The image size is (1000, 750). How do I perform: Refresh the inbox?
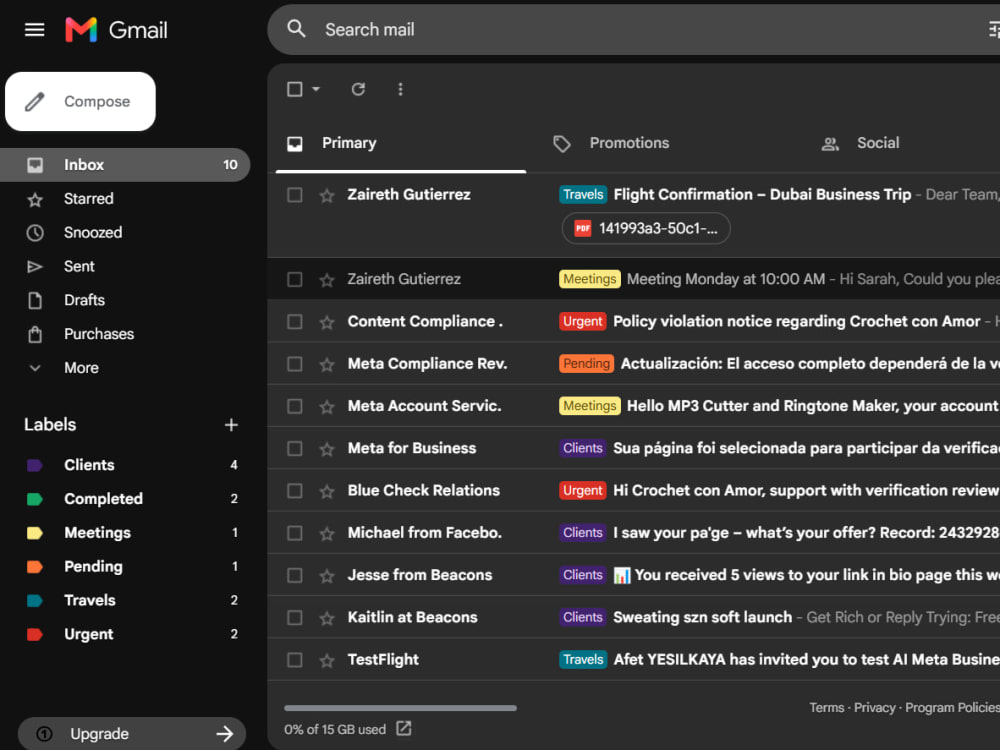click(358, 89)
